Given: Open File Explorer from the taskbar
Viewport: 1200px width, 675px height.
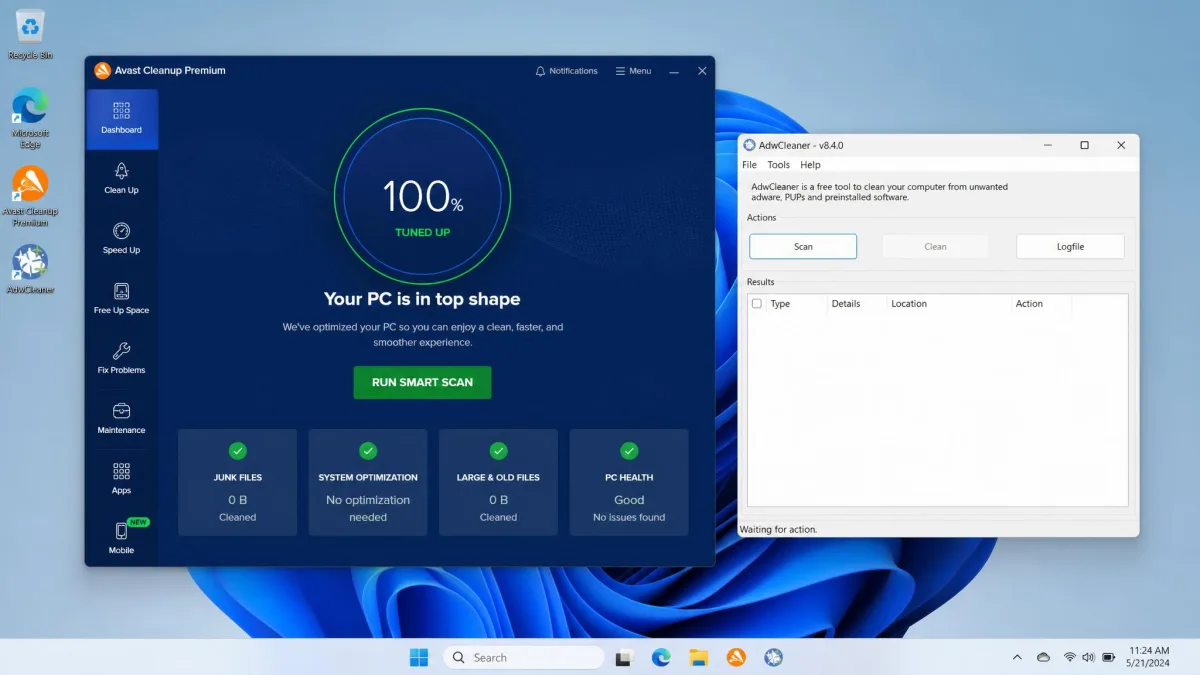Looking at the screenshot, I should click(x=698, y=657).
